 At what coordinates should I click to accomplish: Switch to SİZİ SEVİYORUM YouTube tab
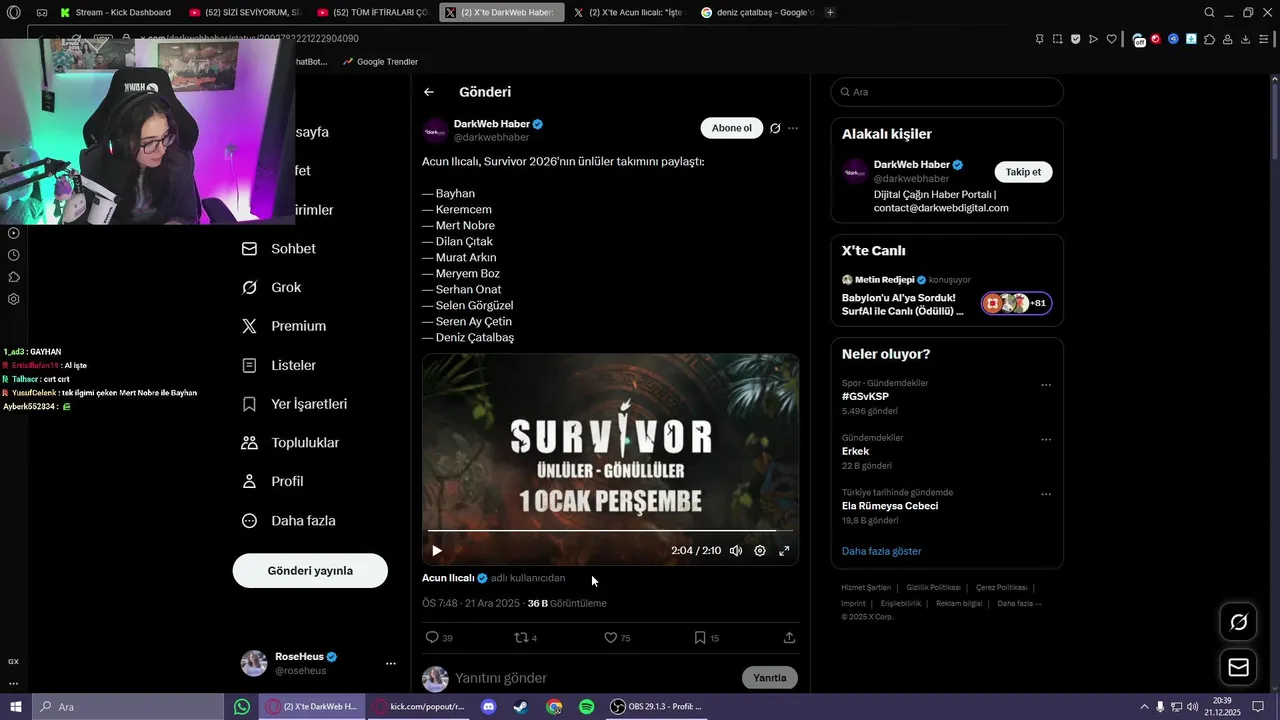click(x=246, y=12)
